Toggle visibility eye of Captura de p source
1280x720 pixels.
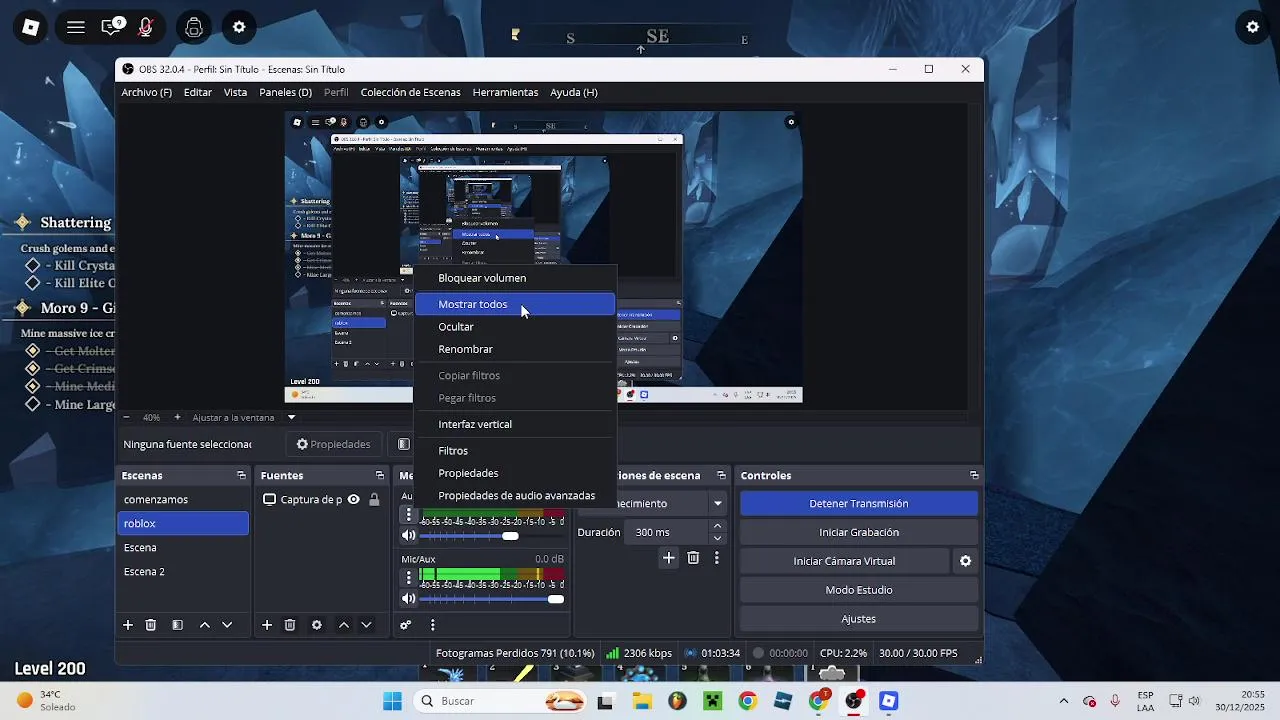[353, 500]
